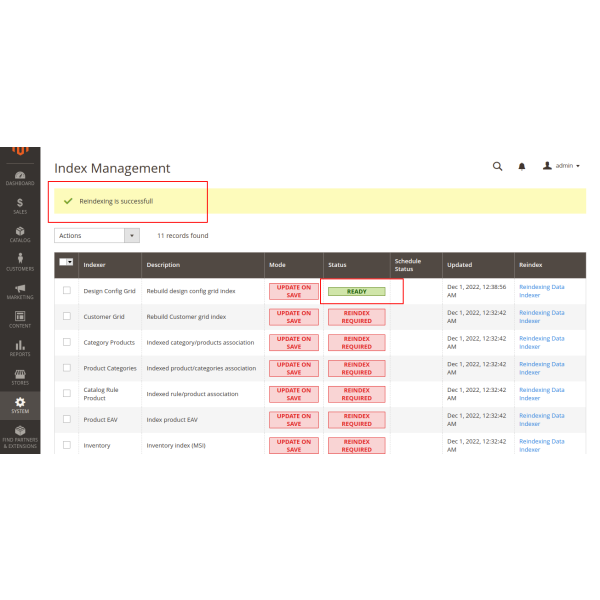Viewport: 600px width, 600px height.
Task: Tick the Design Config Grid checkbox
Action: [67, 291]
